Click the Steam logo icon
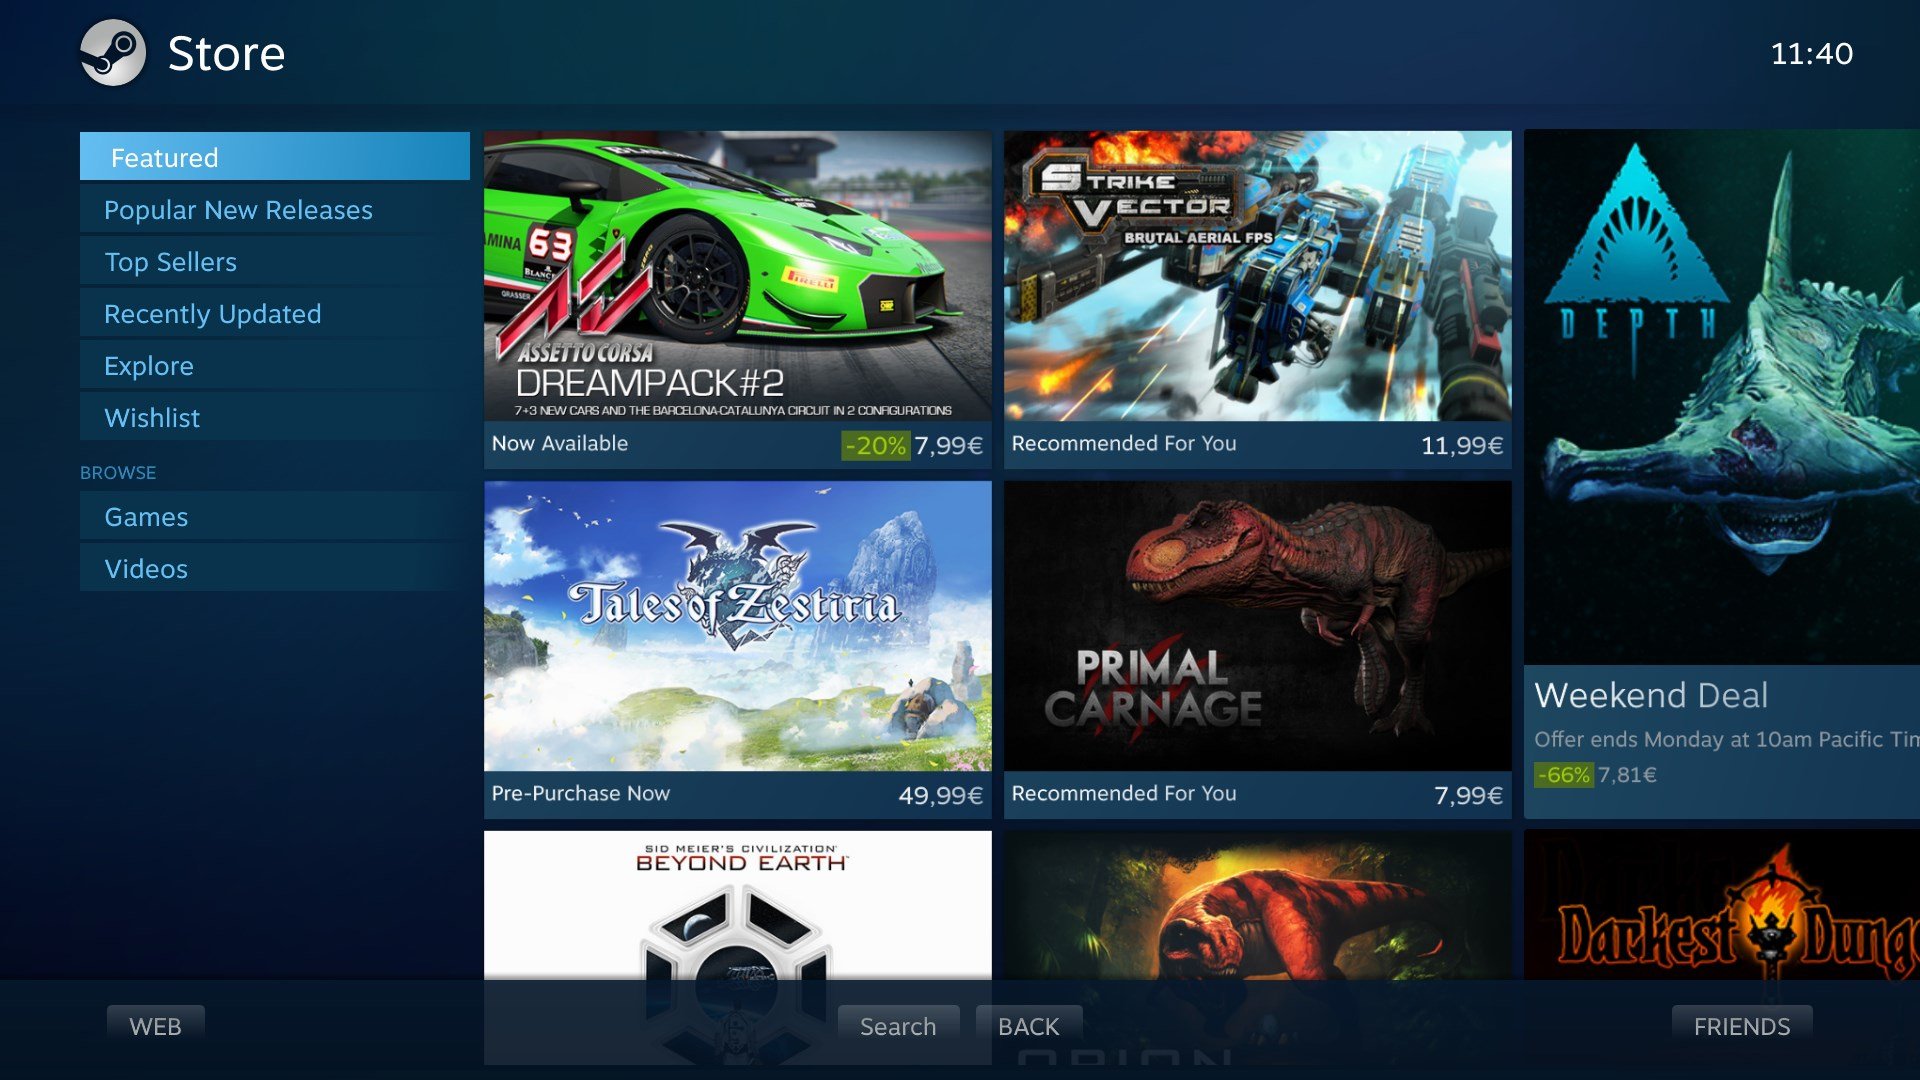This screenshot has width=1920, height=1080. [x=113, y=53]
